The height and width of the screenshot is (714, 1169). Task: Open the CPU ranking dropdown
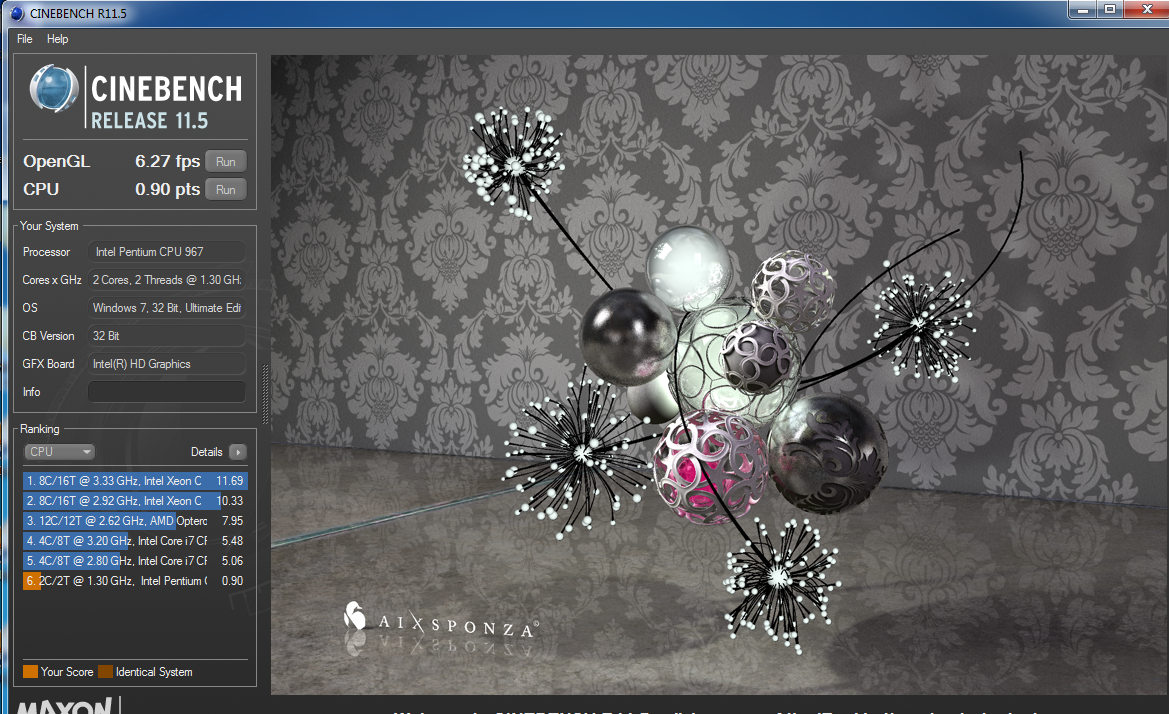(60, 452)
